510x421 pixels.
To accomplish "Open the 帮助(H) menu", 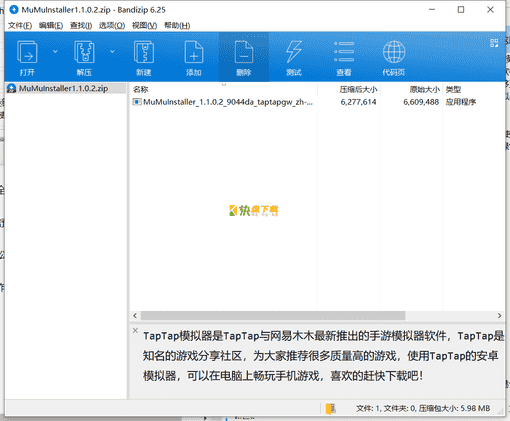I will pos(177,26).
